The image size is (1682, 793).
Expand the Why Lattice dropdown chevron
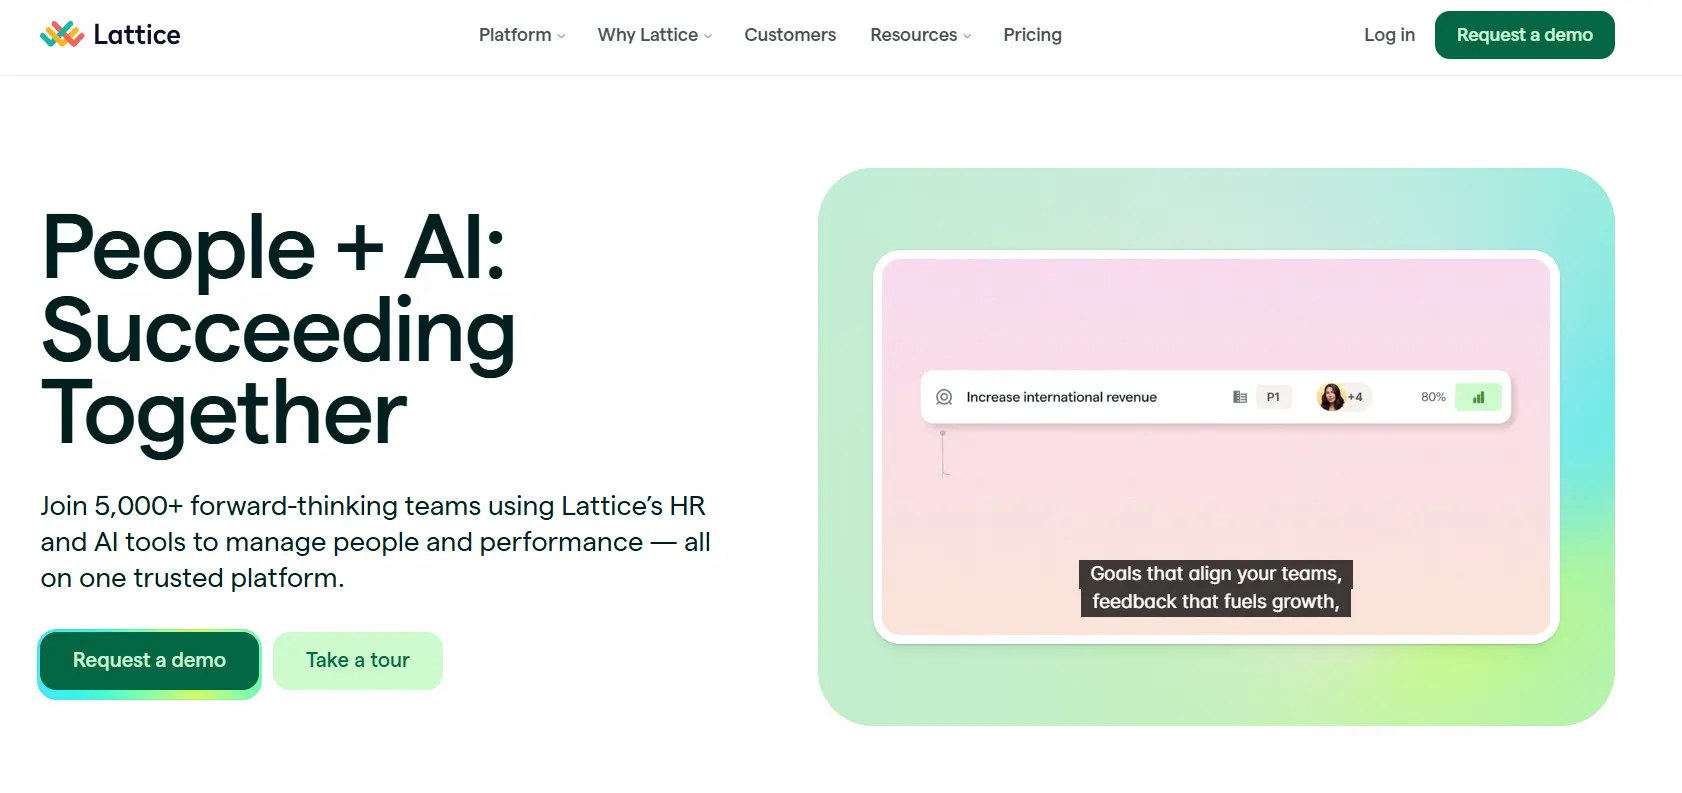coord(708,36)
